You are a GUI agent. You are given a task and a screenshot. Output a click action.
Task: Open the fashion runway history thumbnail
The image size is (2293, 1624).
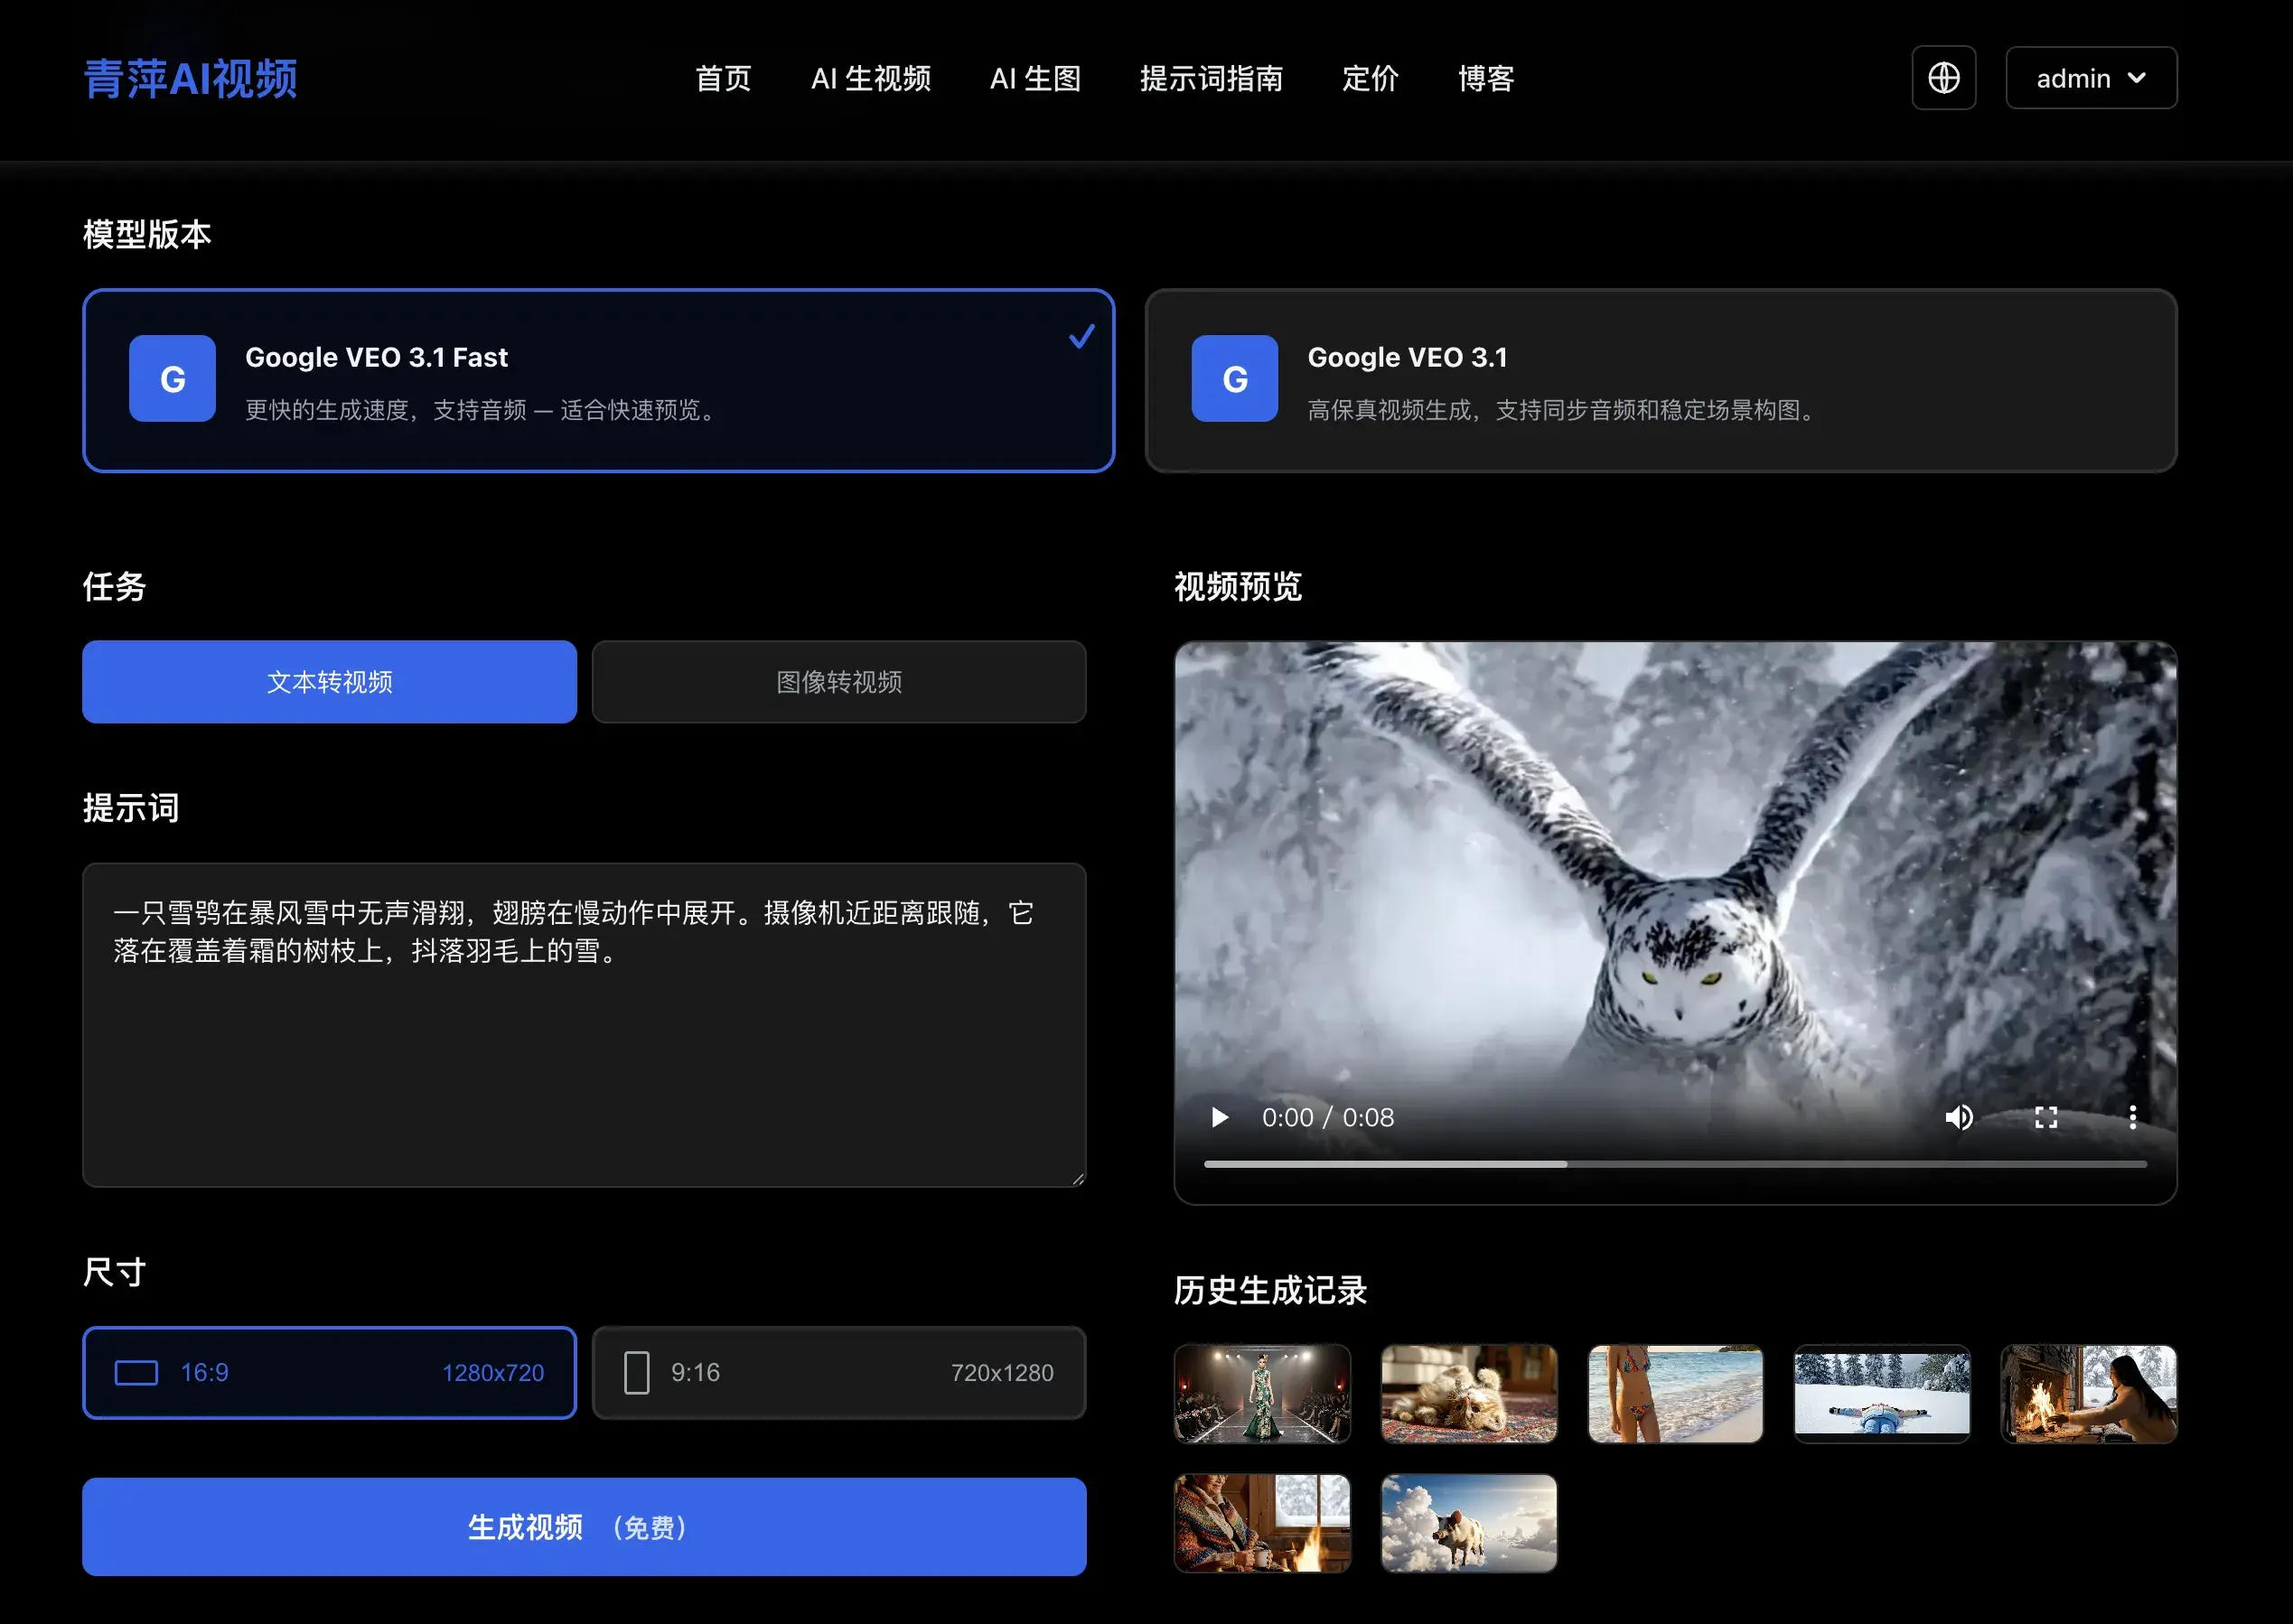click(x=1263, y=1394)
